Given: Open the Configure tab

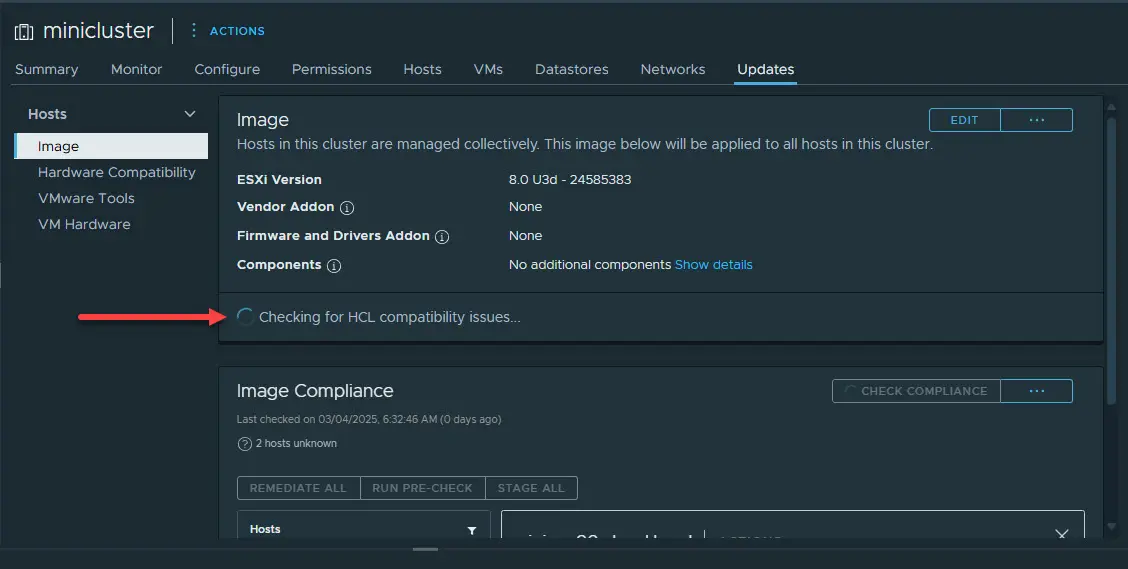Looking at the screenshot, I should [x=227, y=69].
